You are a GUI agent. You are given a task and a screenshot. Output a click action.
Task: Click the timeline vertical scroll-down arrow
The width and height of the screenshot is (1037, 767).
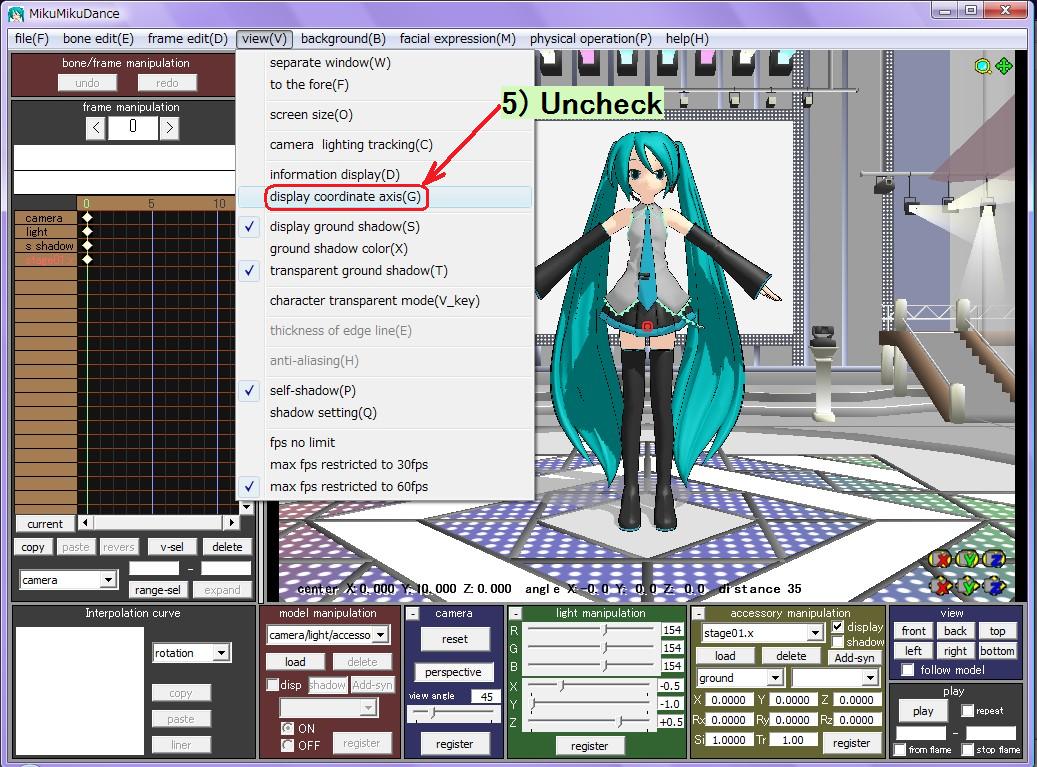click(246, 507)
